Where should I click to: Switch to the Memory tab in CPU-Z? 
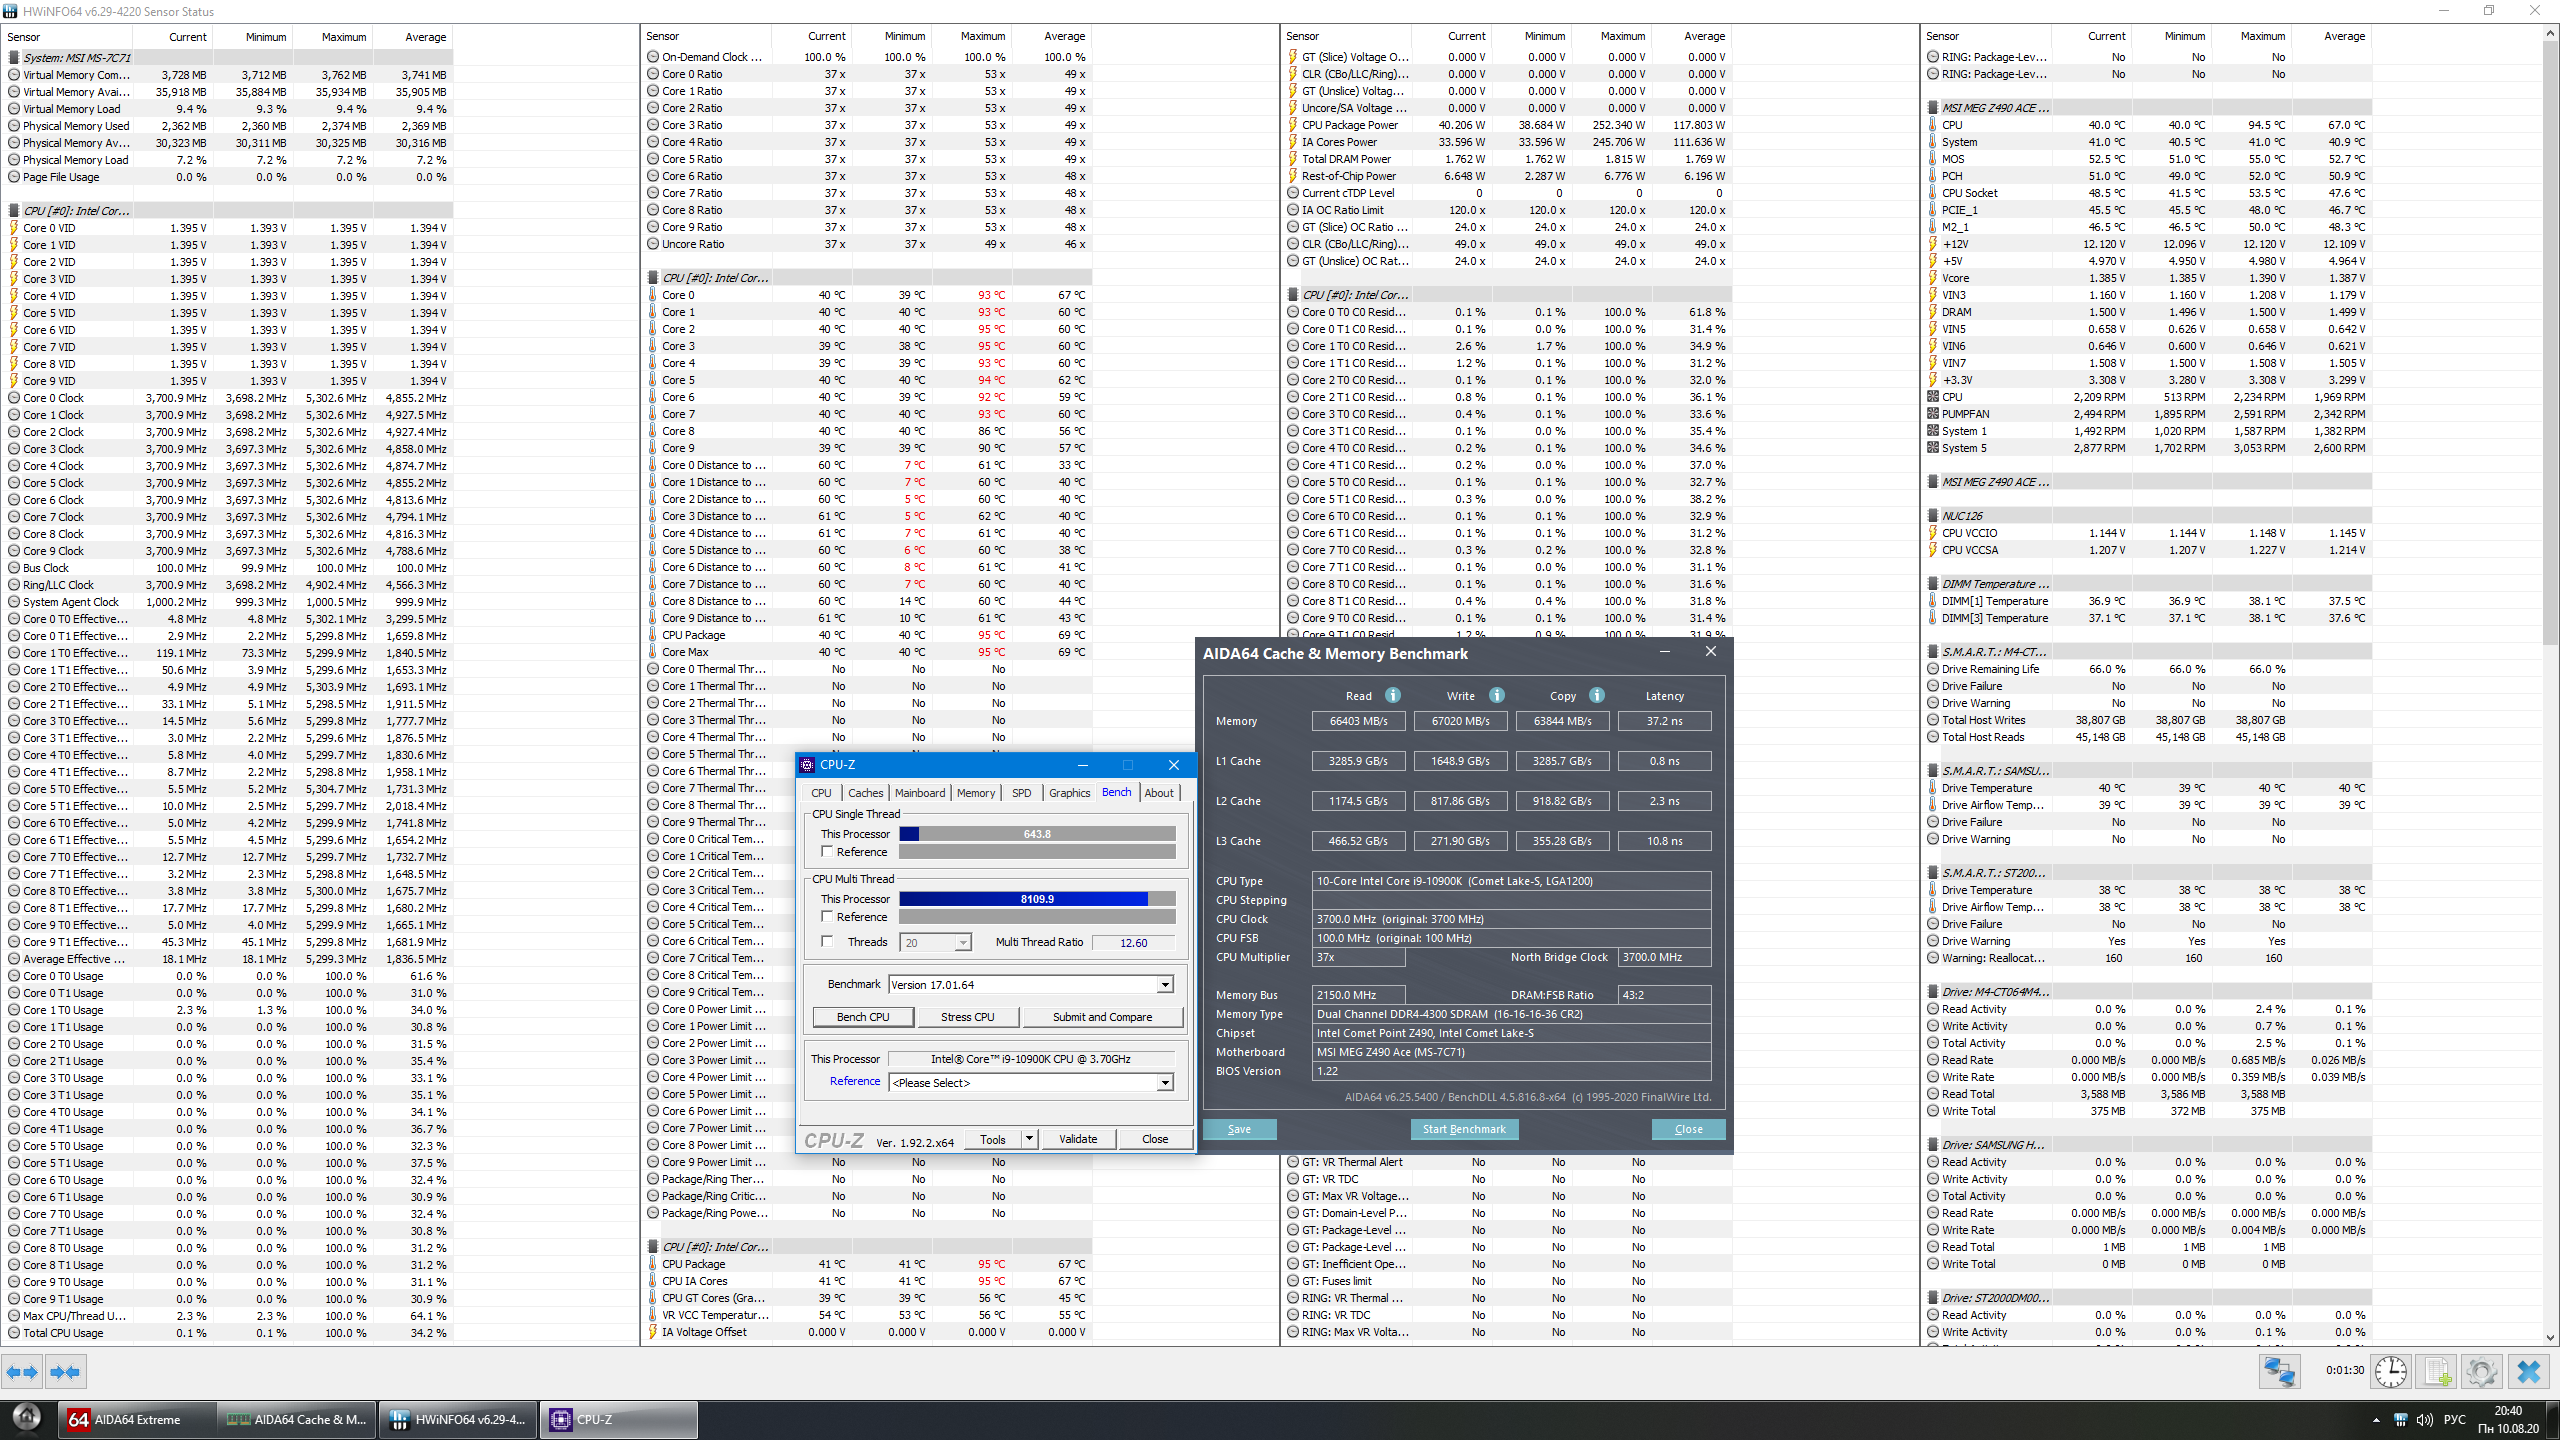975,793
